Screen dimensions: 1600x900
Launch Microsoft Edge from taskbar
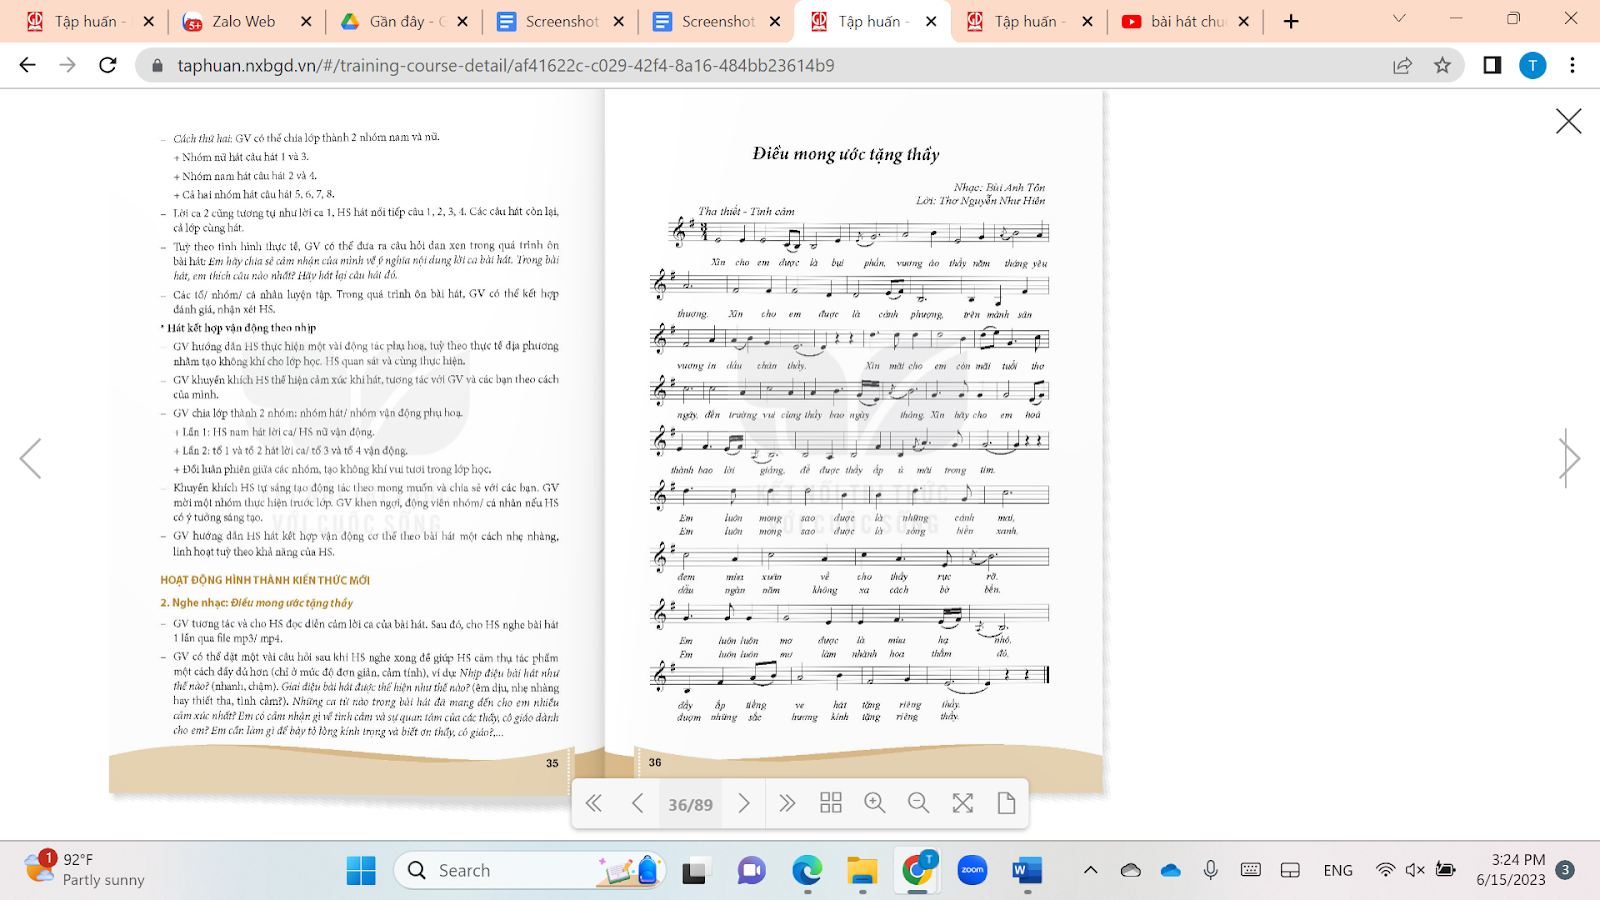click(807, 870)
